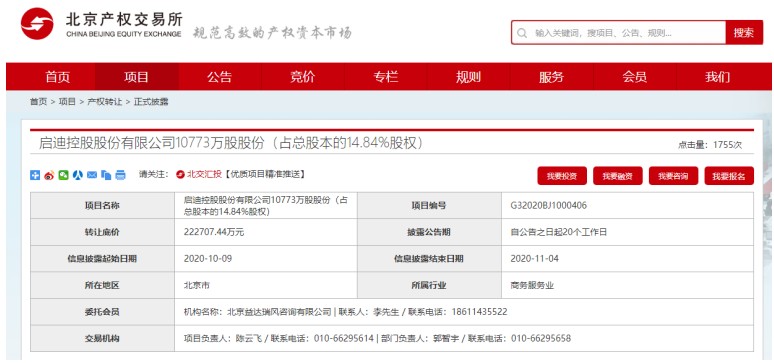Viewport: 774px width, 363px height.
Task: Click transfer price 222707.44万元
Action: (214, 232)
